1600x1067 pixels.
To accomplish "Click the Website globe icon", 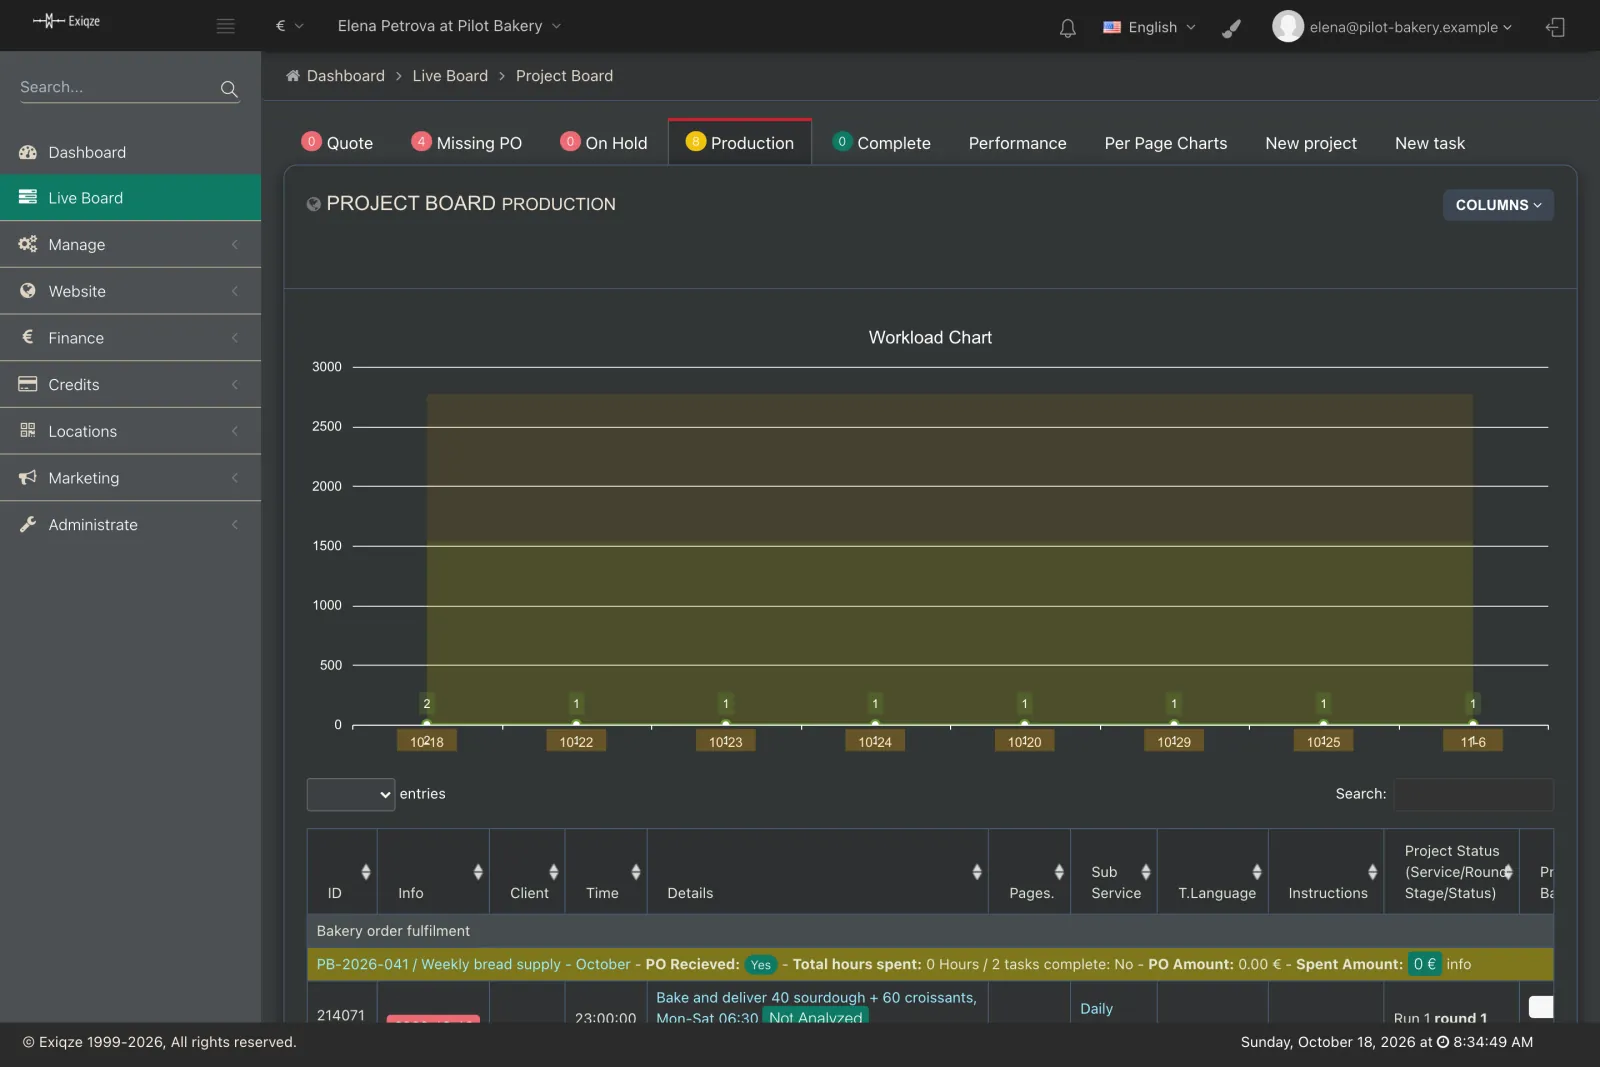I will pos(28,291).
